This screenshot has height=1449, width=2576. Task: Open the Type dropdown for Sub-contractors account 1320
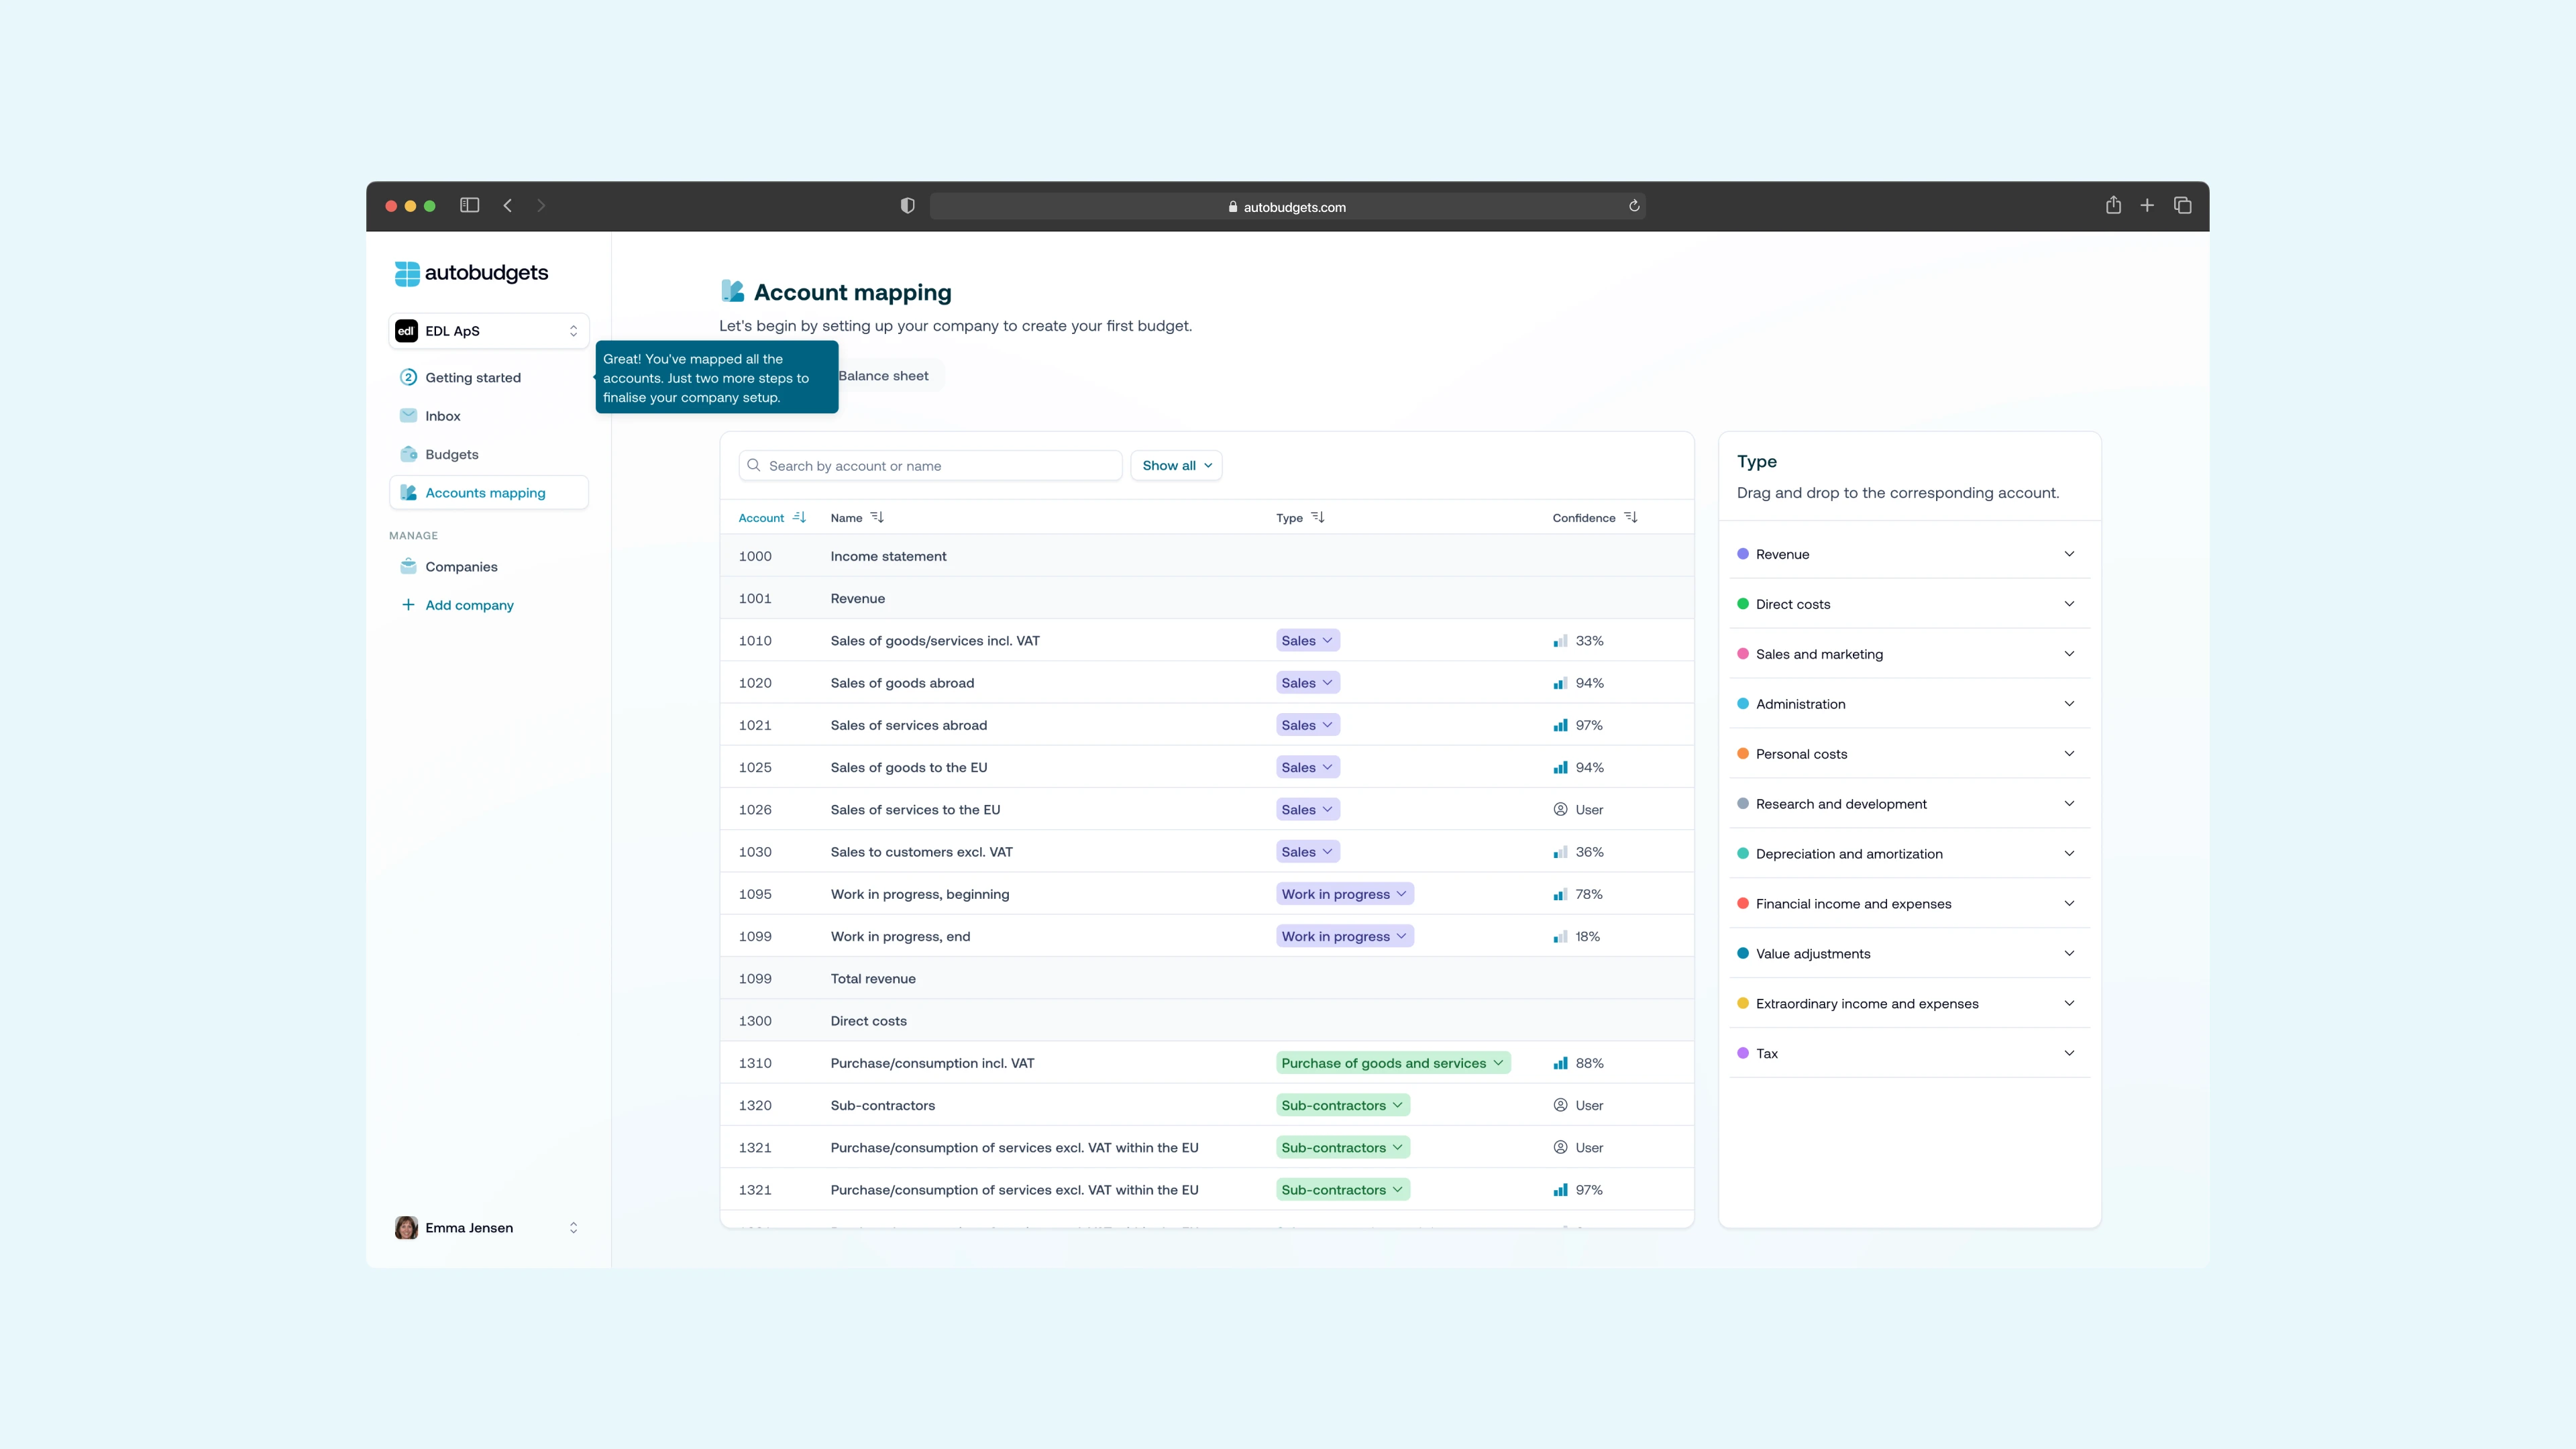click(x=1342, y=1105)
